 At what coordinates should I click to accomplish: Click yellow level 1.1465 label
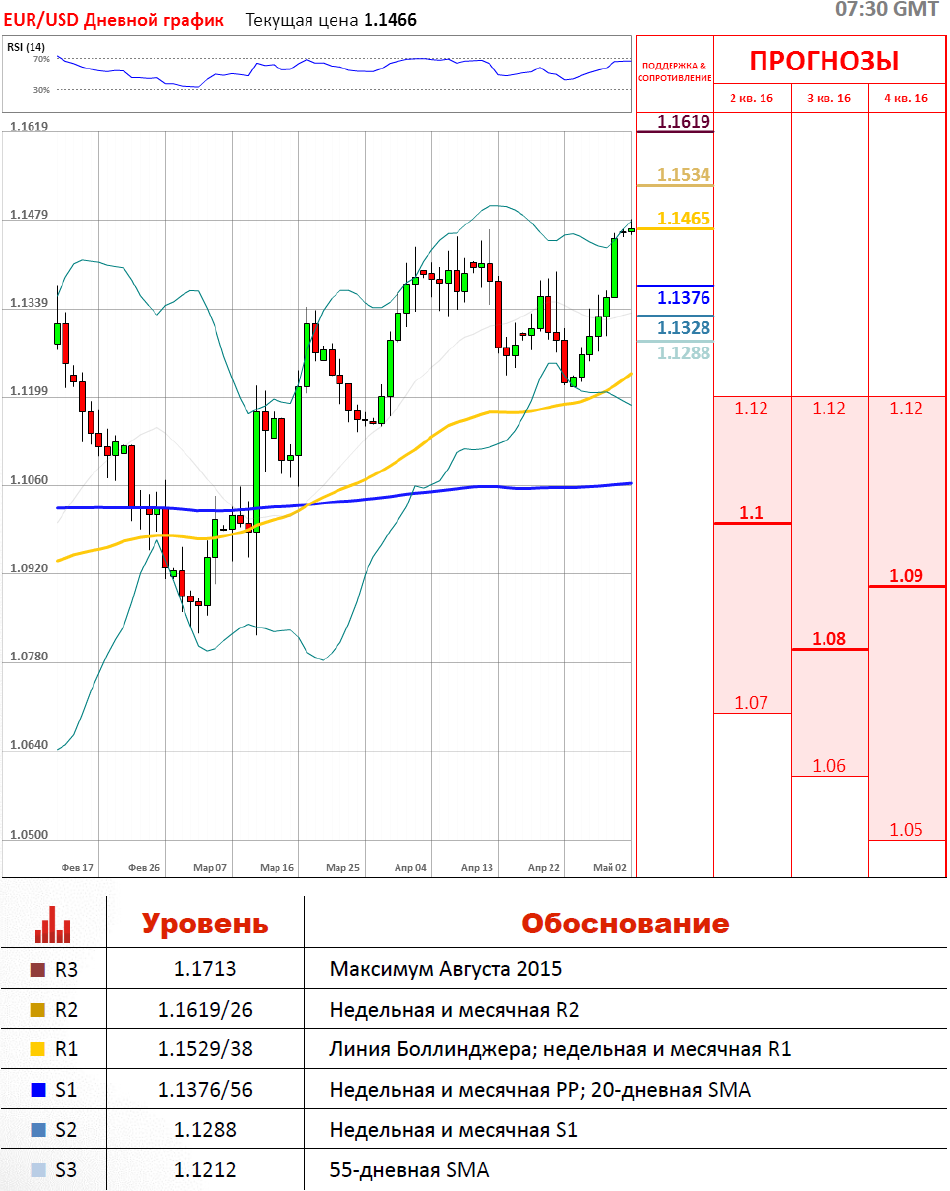(683, 219)
